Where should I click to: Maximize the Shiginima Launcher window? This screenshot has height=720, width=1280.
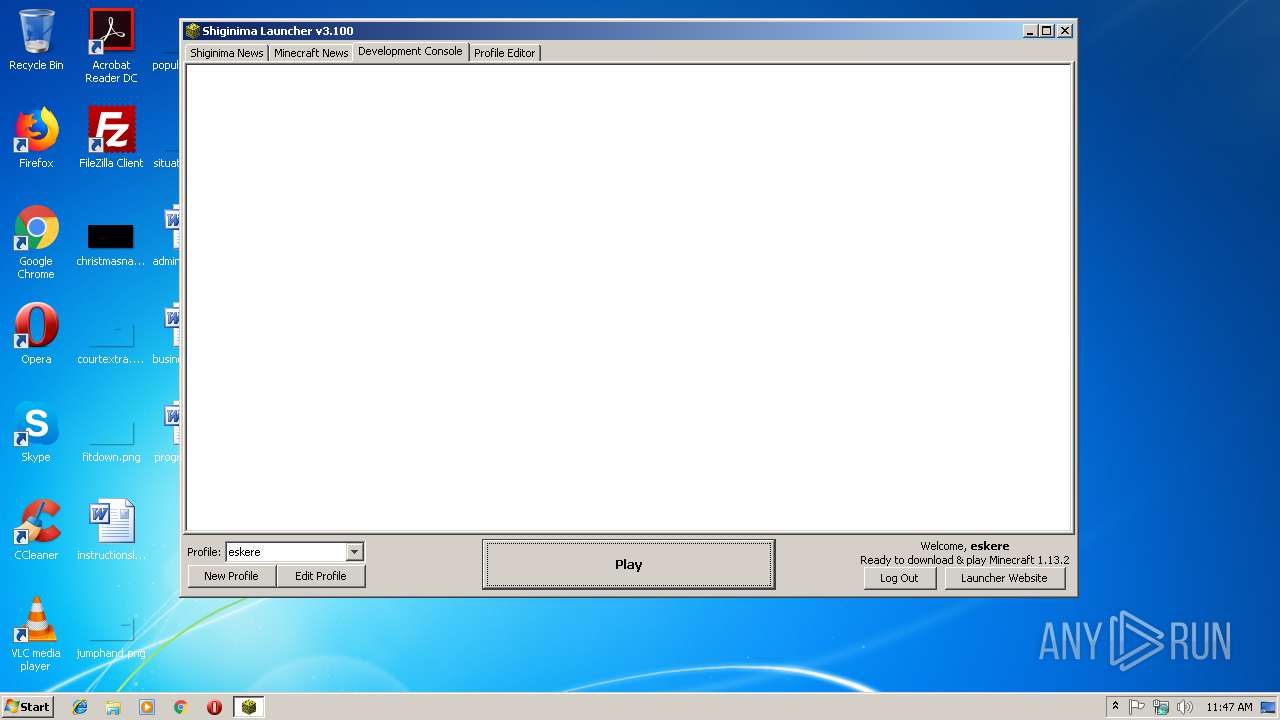coord(1046,31)
